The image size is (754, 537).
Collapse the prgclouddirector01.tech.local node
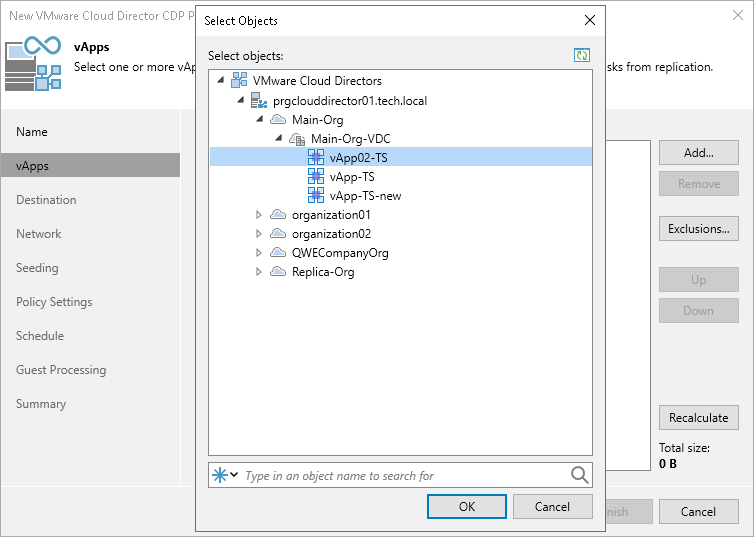click(240, 100)
